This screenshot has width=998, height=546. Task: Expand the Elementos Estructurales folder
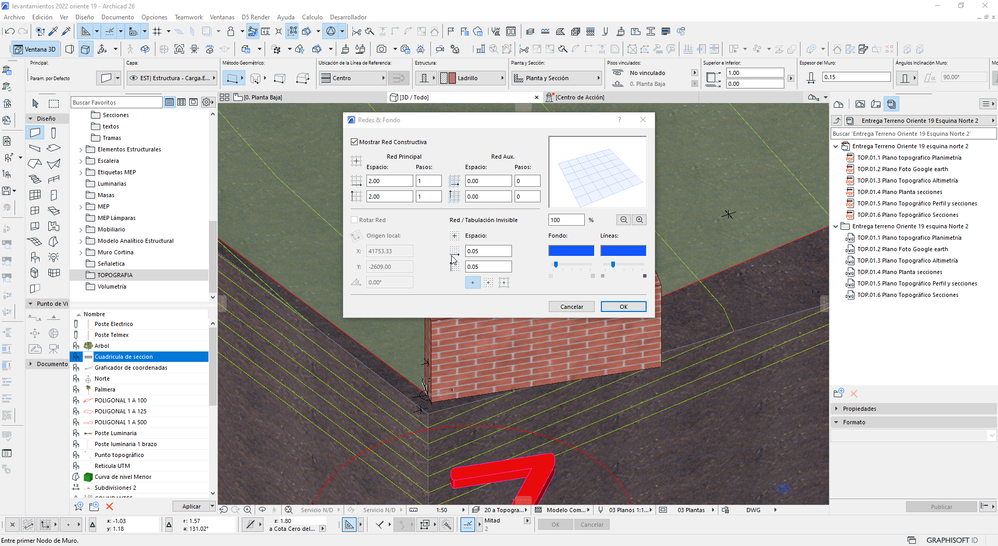(x=81, y=149)
